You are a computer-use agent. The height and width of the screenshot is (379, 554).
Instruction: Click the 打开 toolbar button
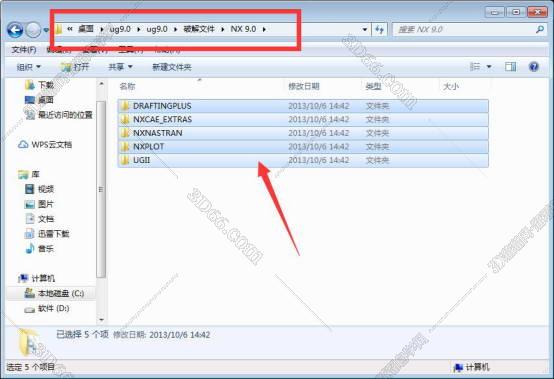75,67
